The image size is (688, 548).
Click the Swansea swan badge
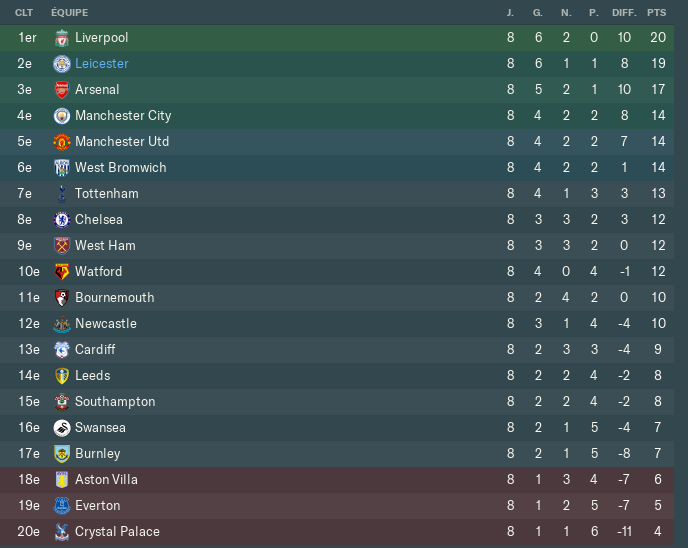coord(61,428)
